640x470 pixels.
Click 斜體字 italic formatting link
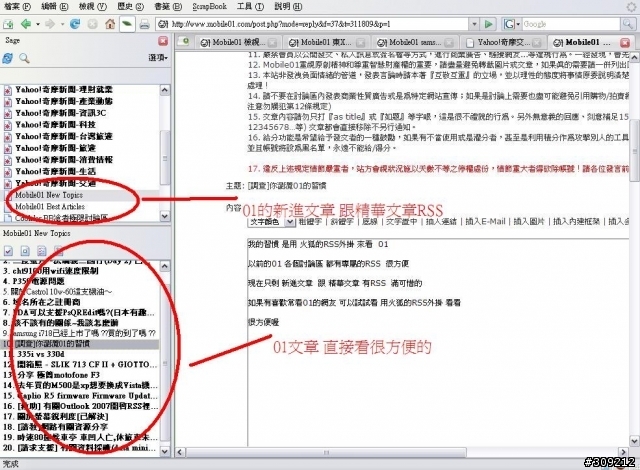coord(342,222)
